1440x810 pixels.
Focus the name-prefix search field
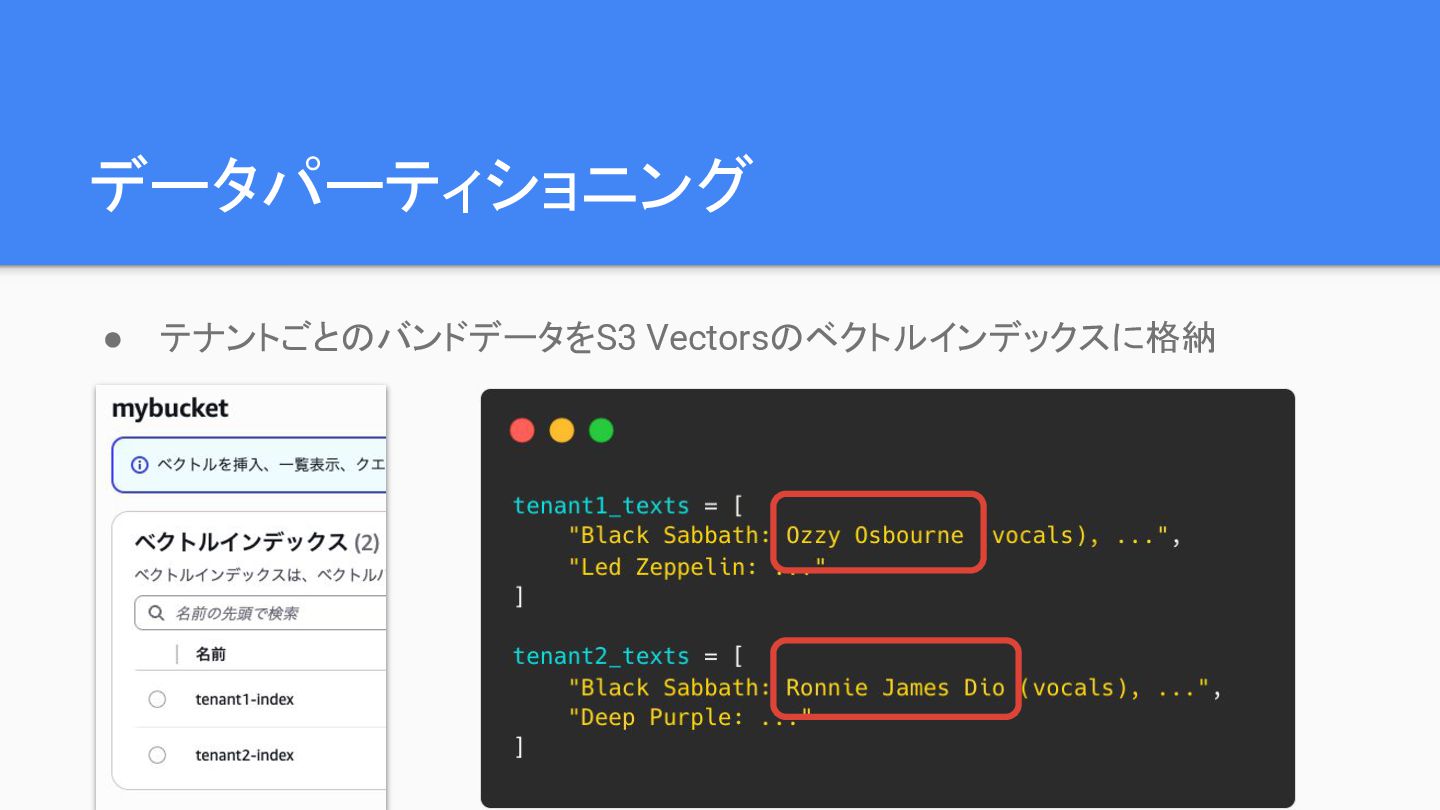pyautogui.click(x=260, y=613)
